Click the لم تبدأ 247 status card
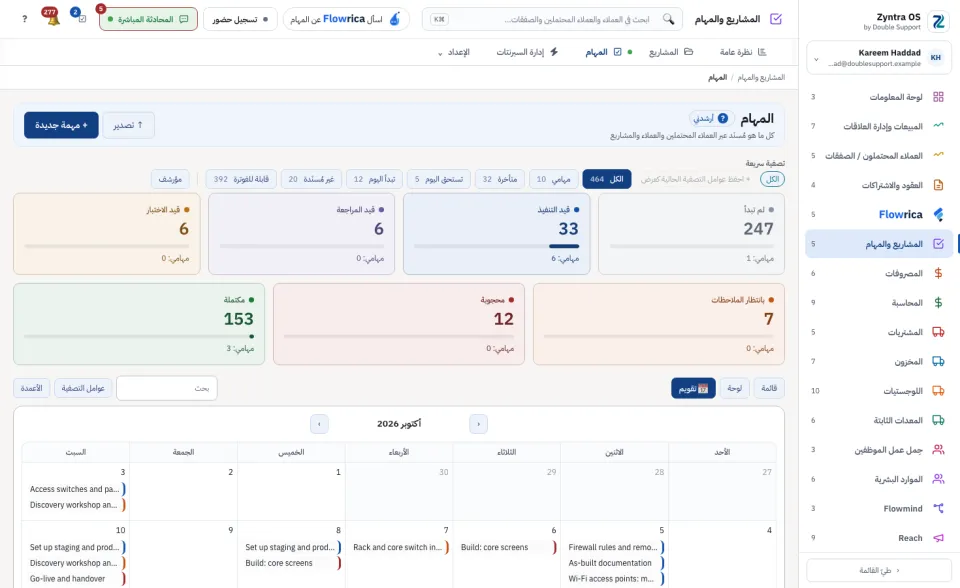 tap(691, 234)
